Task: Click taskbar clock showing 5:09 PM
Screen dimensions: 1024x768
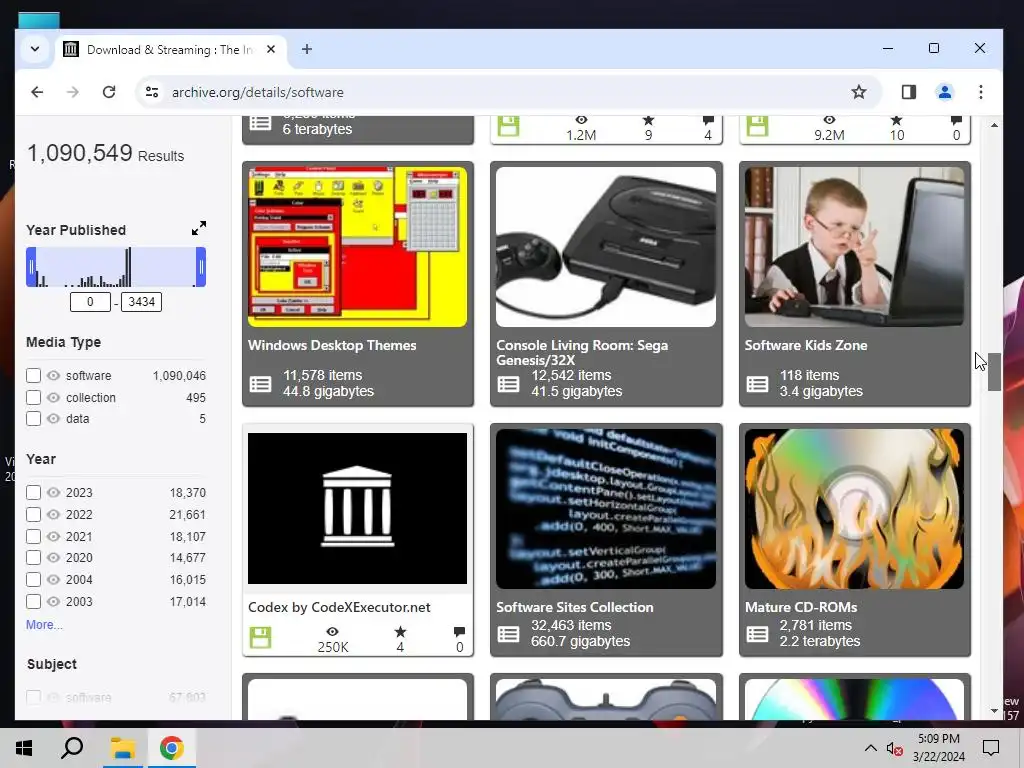Action: point(938,748)
